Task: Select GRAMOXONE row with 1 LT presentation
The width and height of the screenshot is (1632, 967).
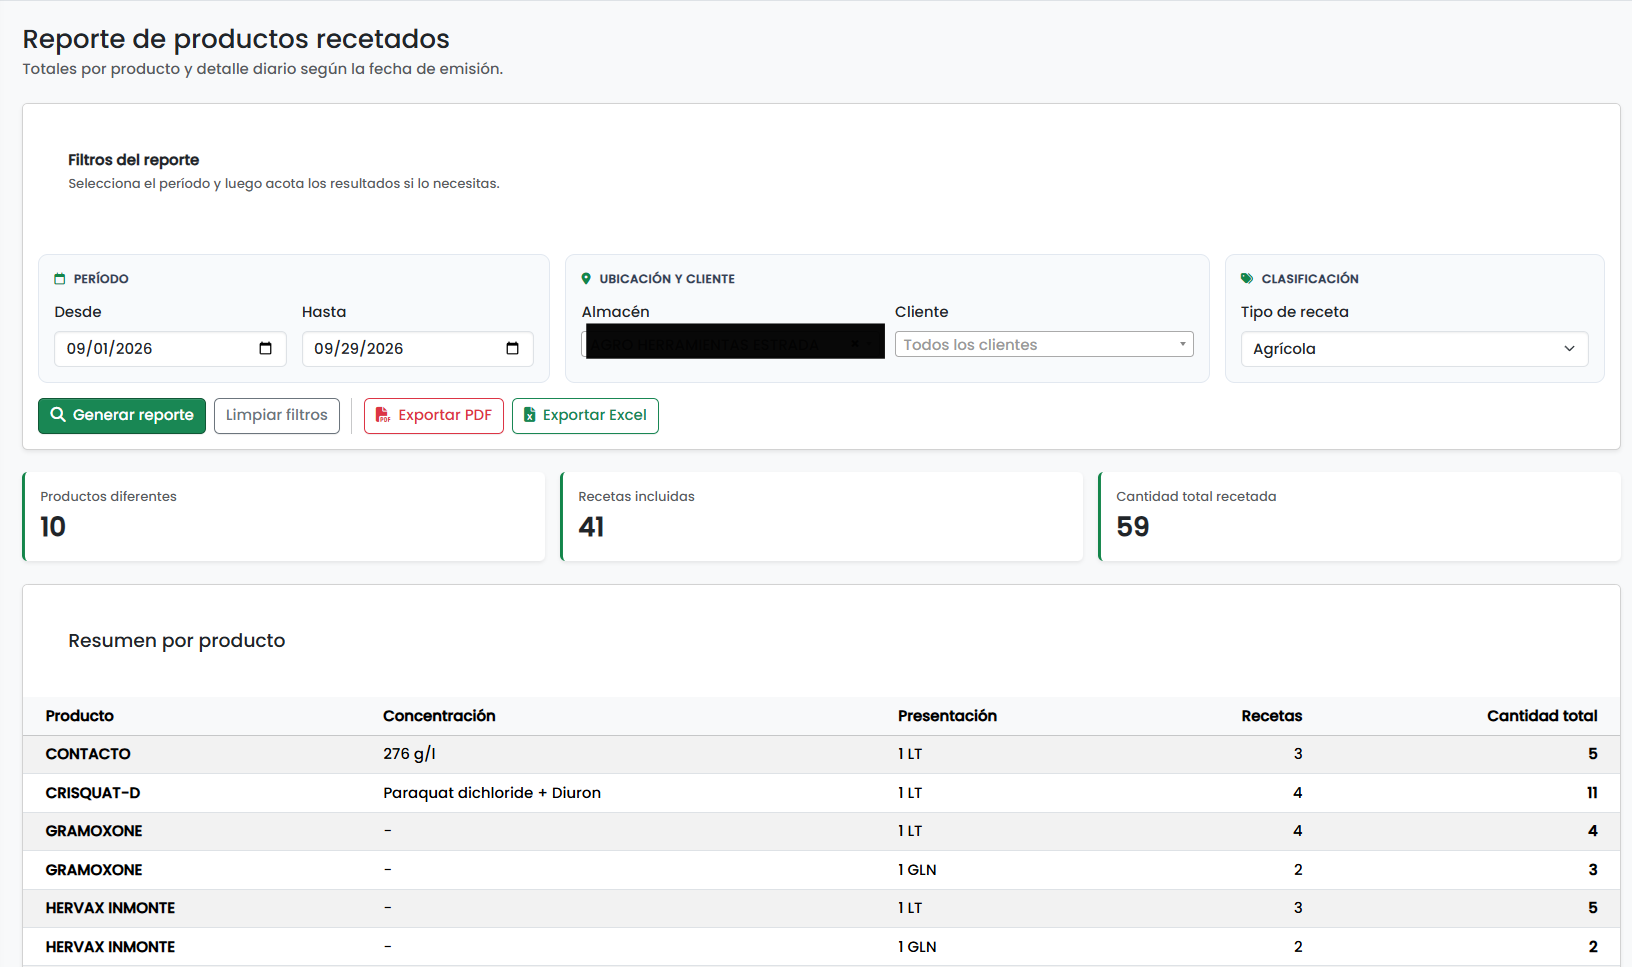Action: (x=820, y=831)
